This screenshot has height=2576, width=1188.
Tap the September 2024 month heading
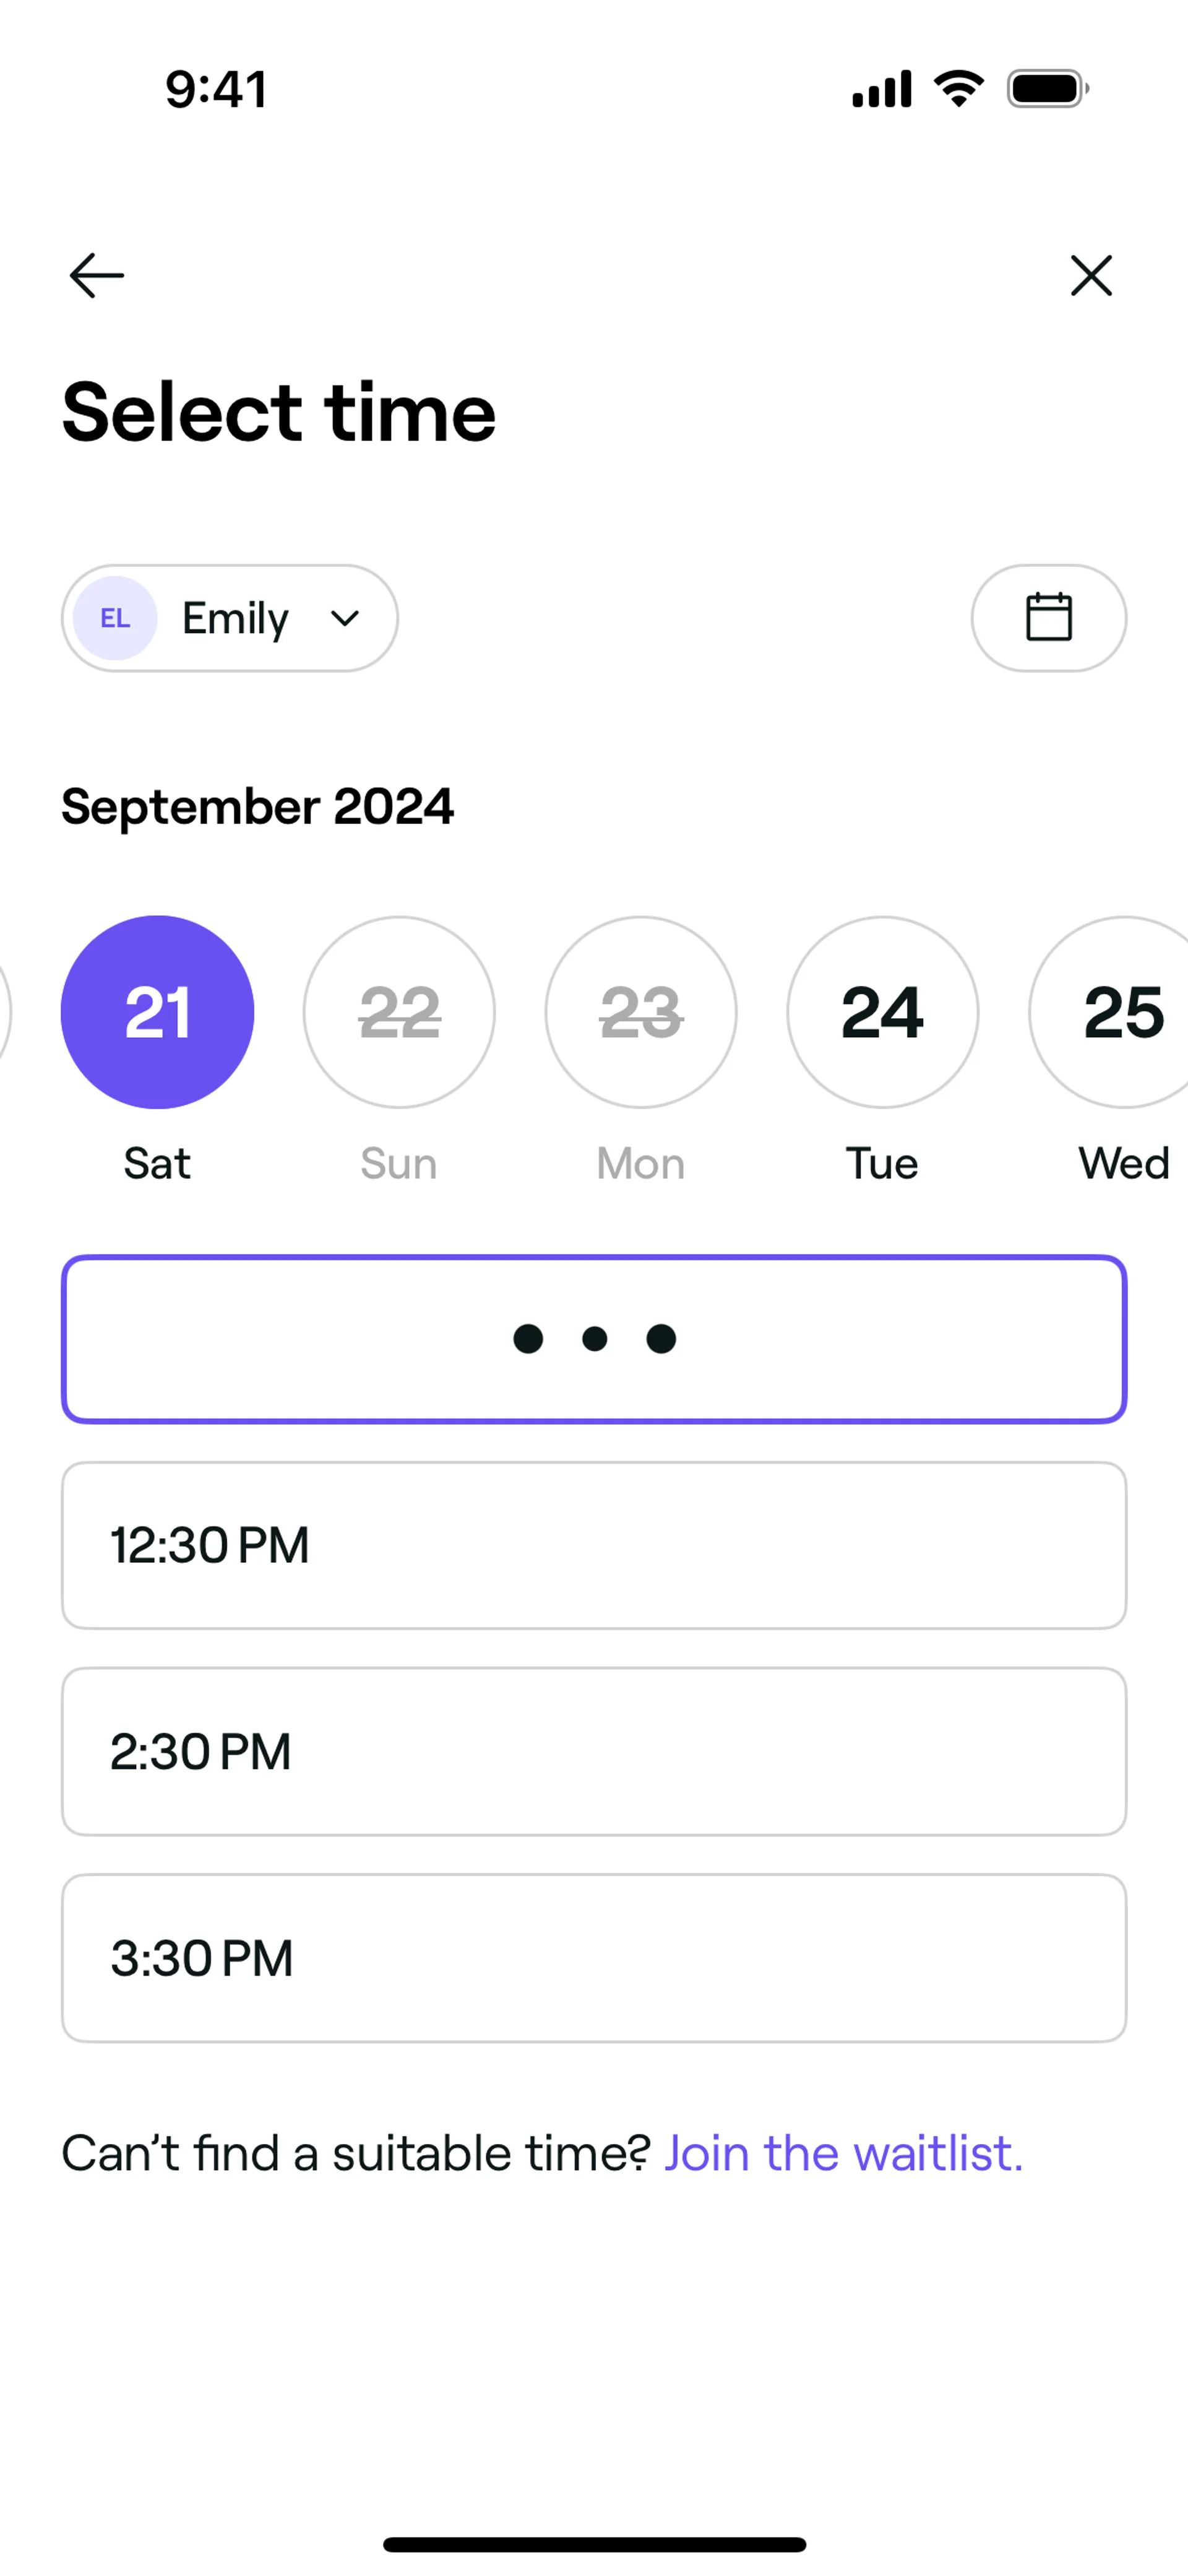coord(258,806)
